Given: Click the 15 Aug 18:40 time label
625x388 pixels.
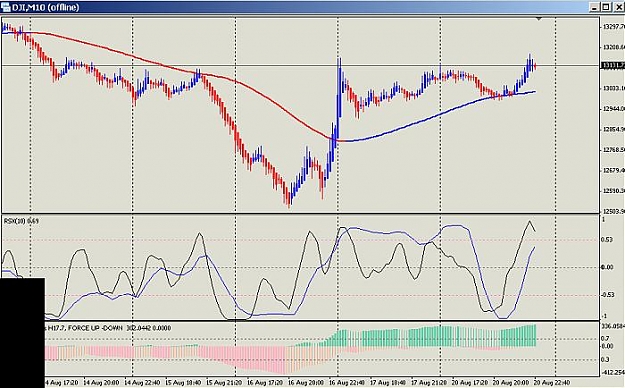Looking at the screenshot, I should tap(183, 382).
